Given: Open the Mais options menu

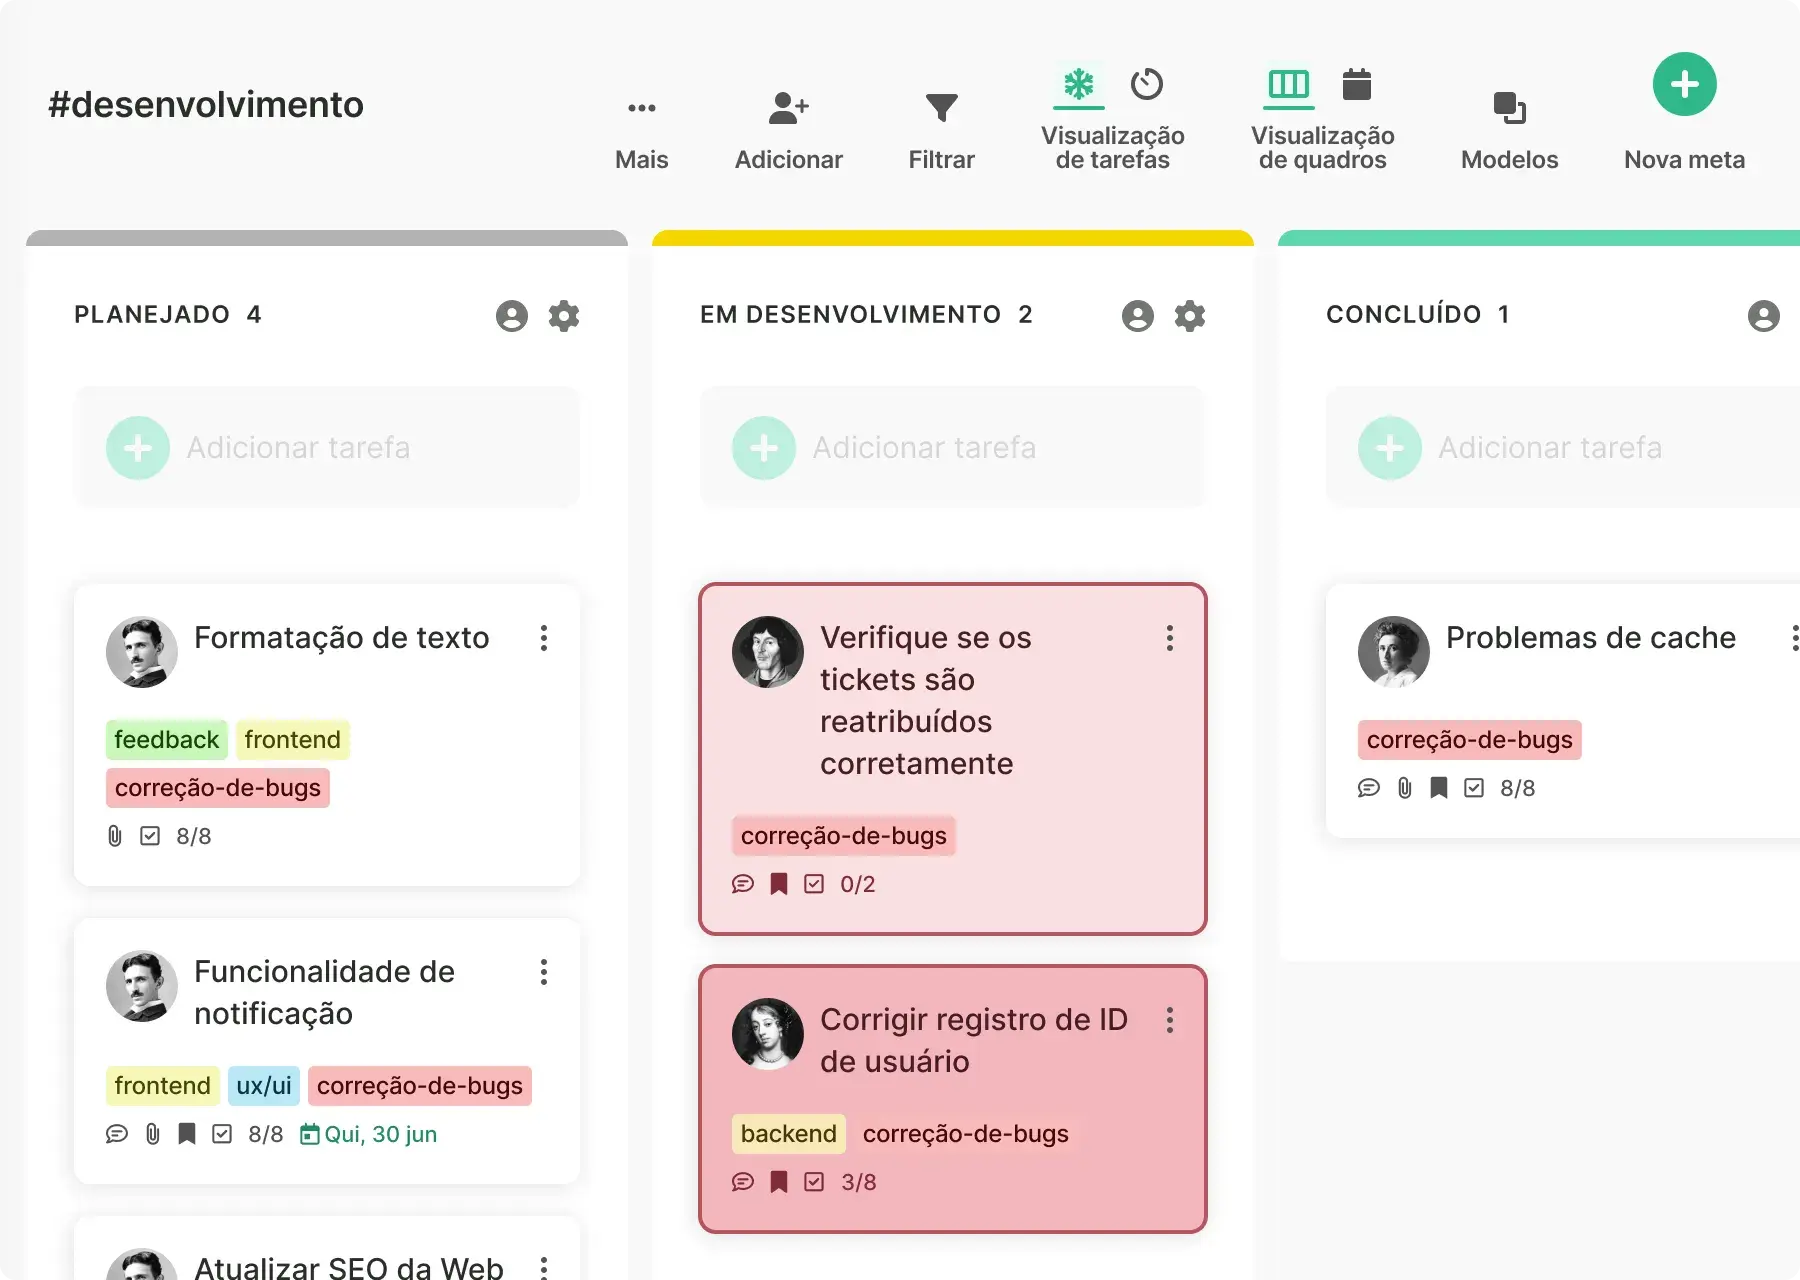Looking at the screenshot, I should (641, 107).
